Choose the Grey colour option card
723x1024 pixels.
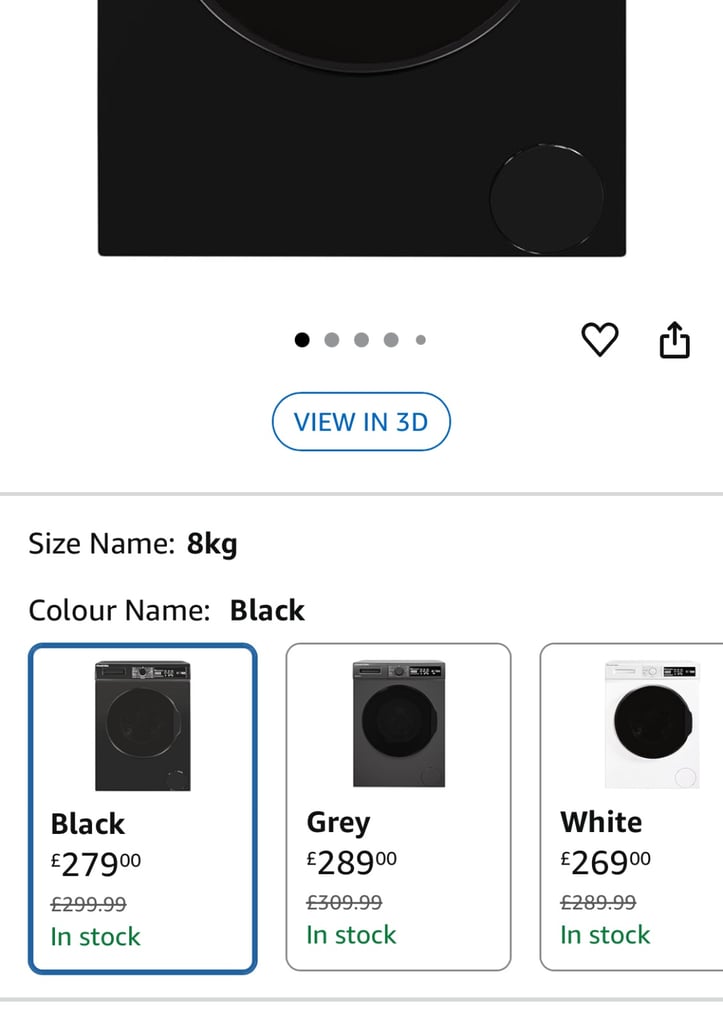tap(398, 807)
